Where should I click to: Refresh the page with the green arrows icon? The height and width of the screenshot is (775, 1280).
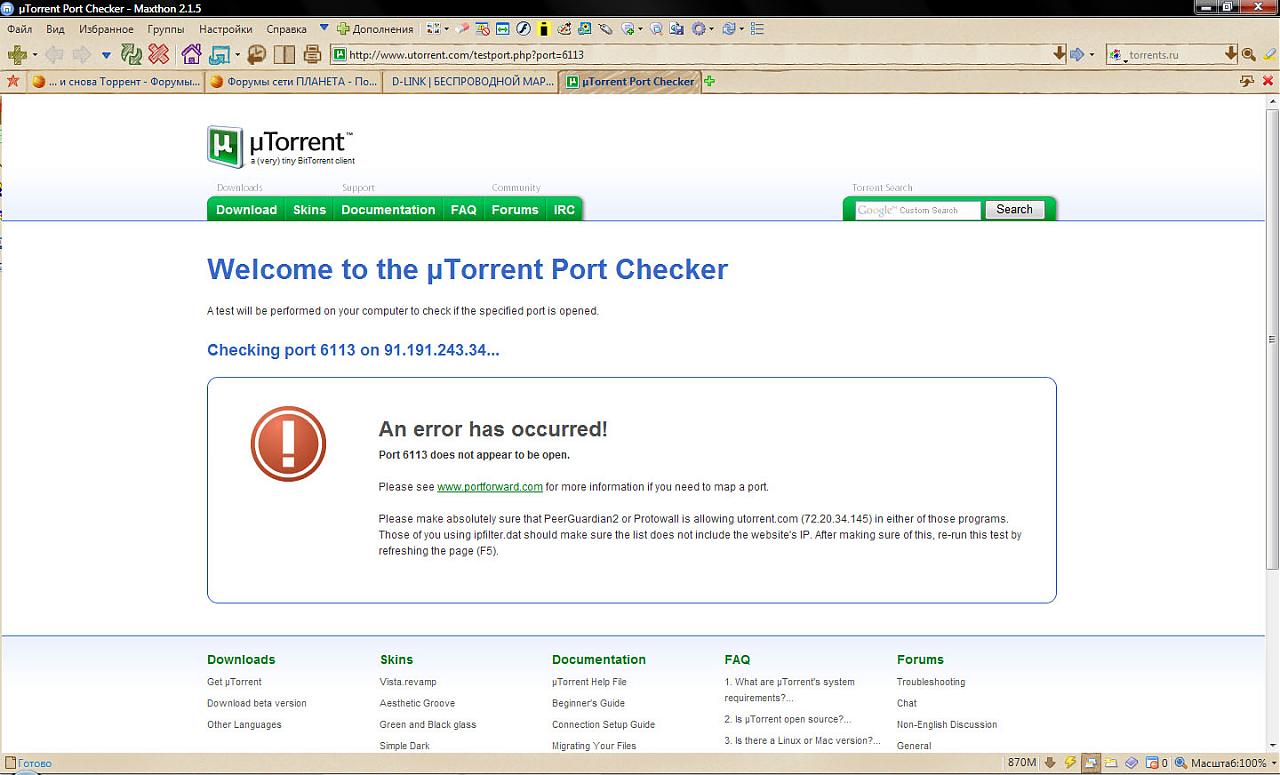pyautogui.click(x=131, y=54)
